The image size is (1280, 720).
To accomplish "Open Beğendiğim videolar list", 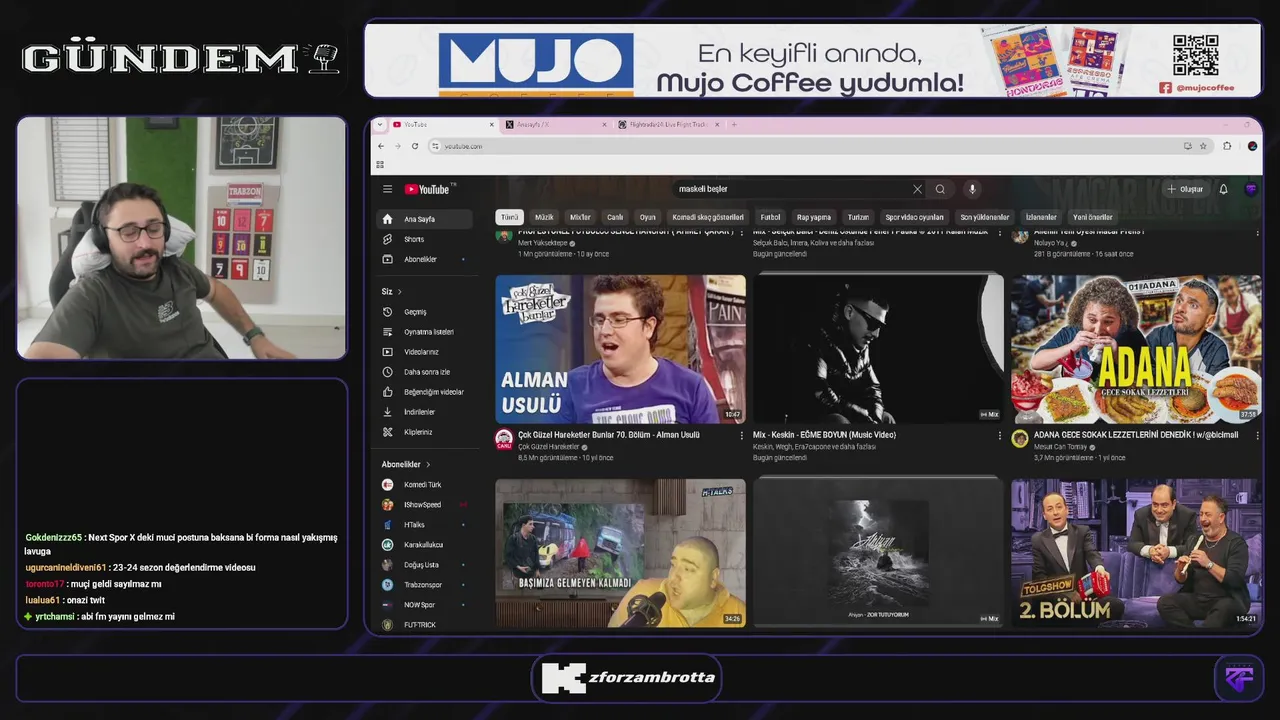I will click(x=425, y=392).
